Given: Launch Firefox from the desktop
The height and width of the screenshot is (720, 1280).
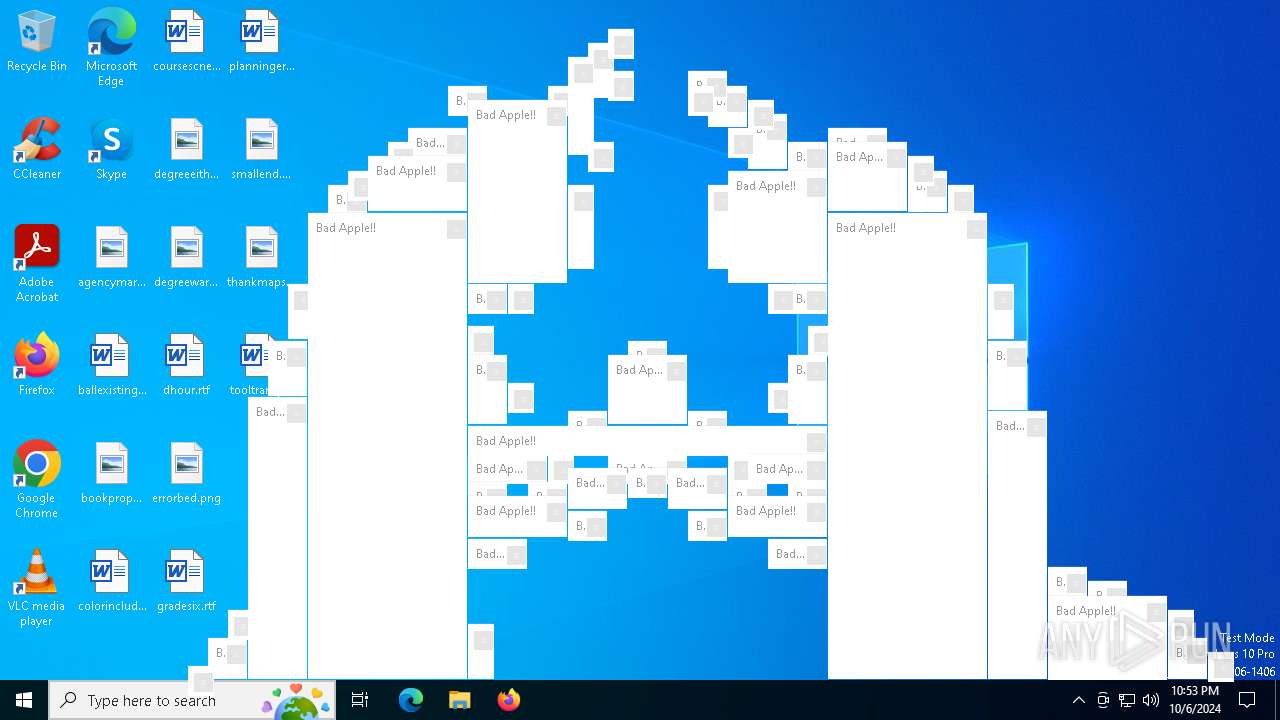Looking at the screenshot, I should pos(37,366).
